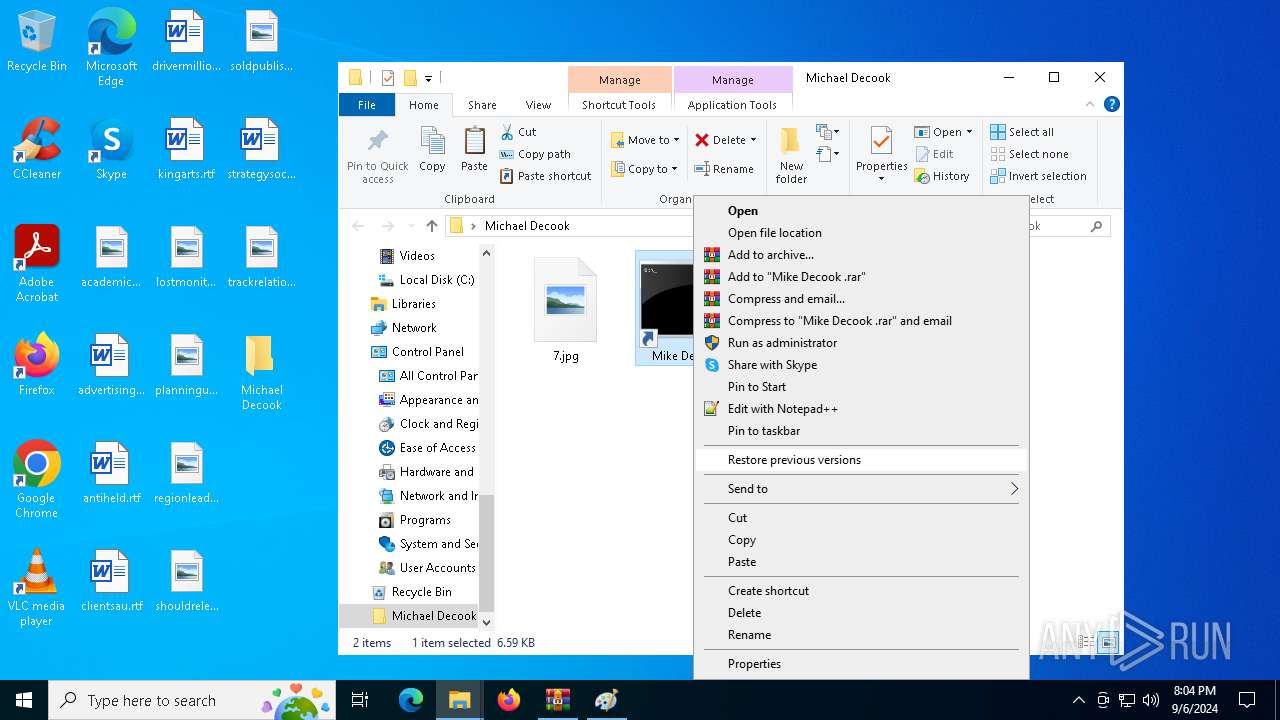Choose Share with Skype in context menu
This screenshot has width=1280, height=720.
[861, 365]
